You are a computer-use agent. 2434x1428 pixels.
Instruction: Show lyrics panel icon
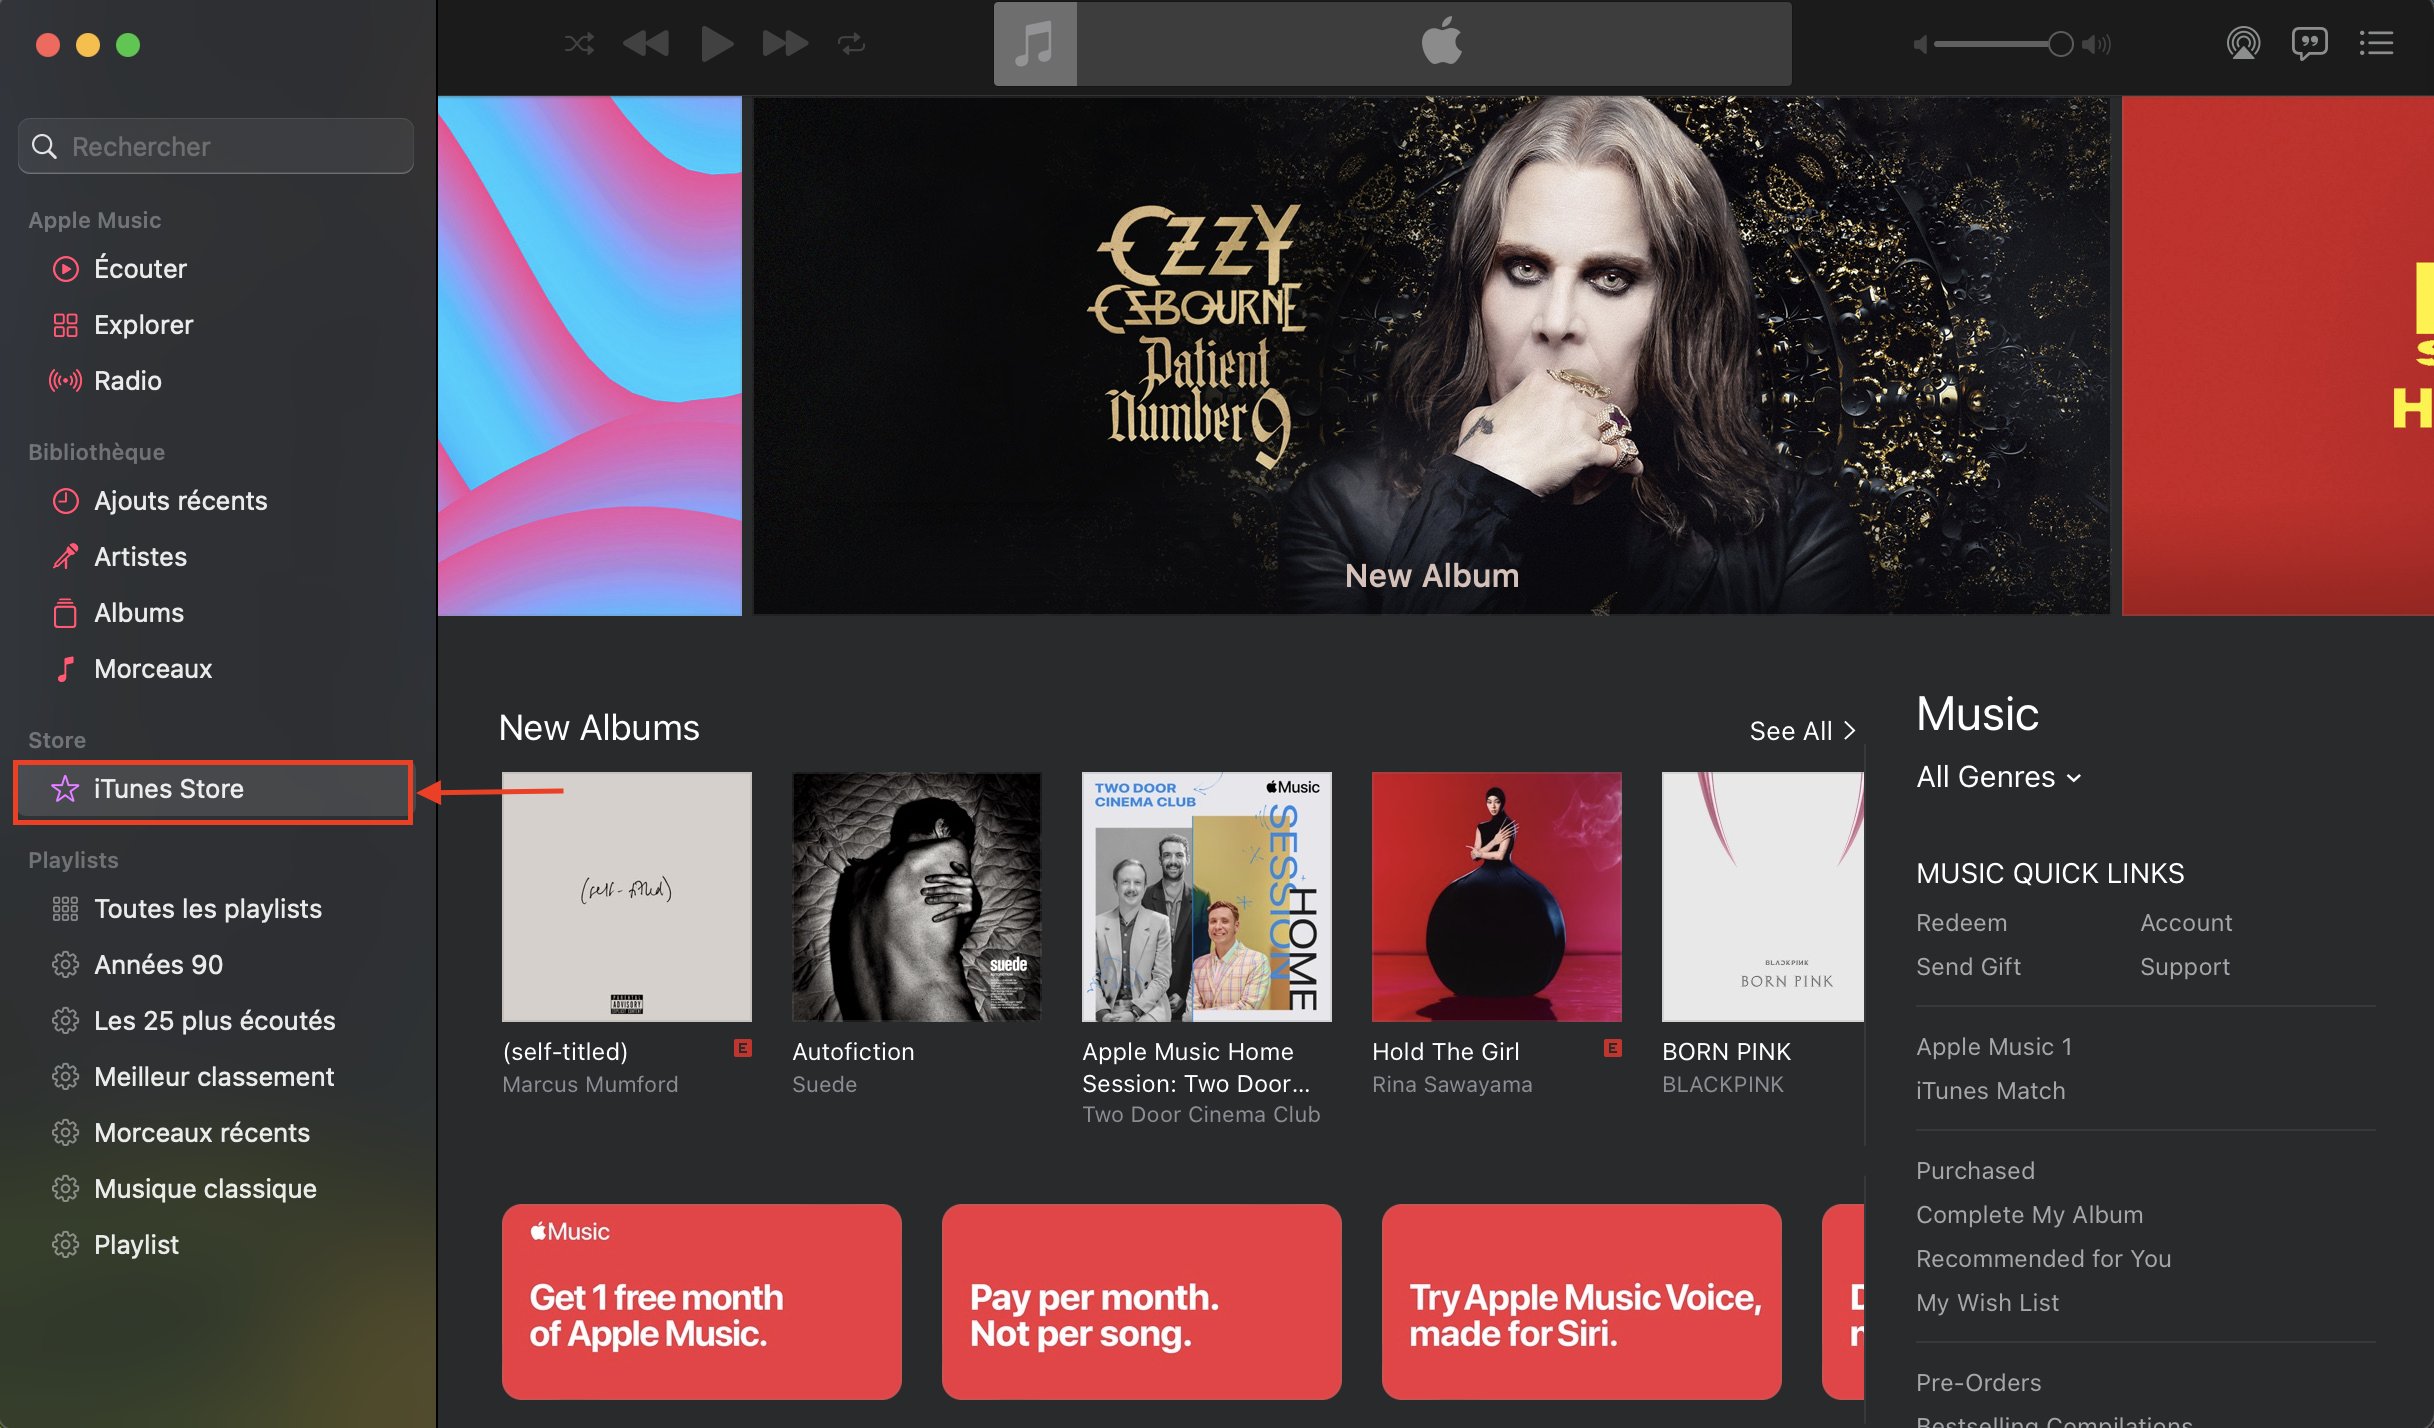point(2309,43)
